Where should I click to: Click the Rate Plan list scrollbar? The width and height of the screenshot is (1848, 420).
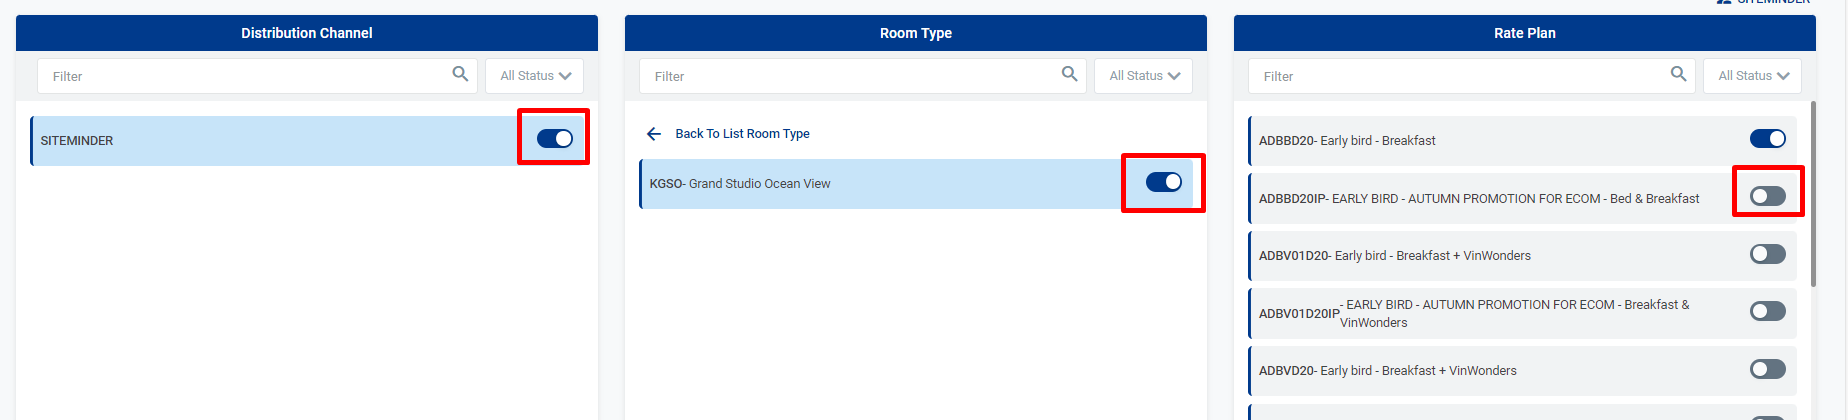tap(1813, 180)
